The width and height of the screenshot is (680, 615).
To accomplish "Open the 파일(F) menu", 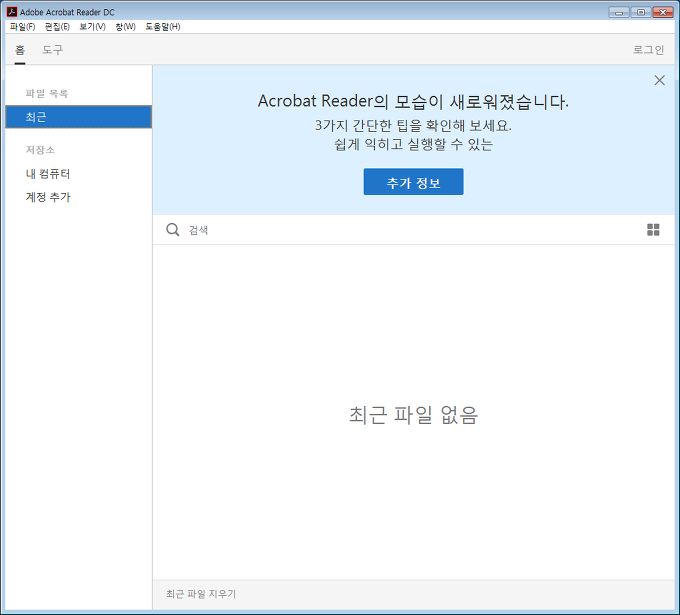I will coord(23,27).
